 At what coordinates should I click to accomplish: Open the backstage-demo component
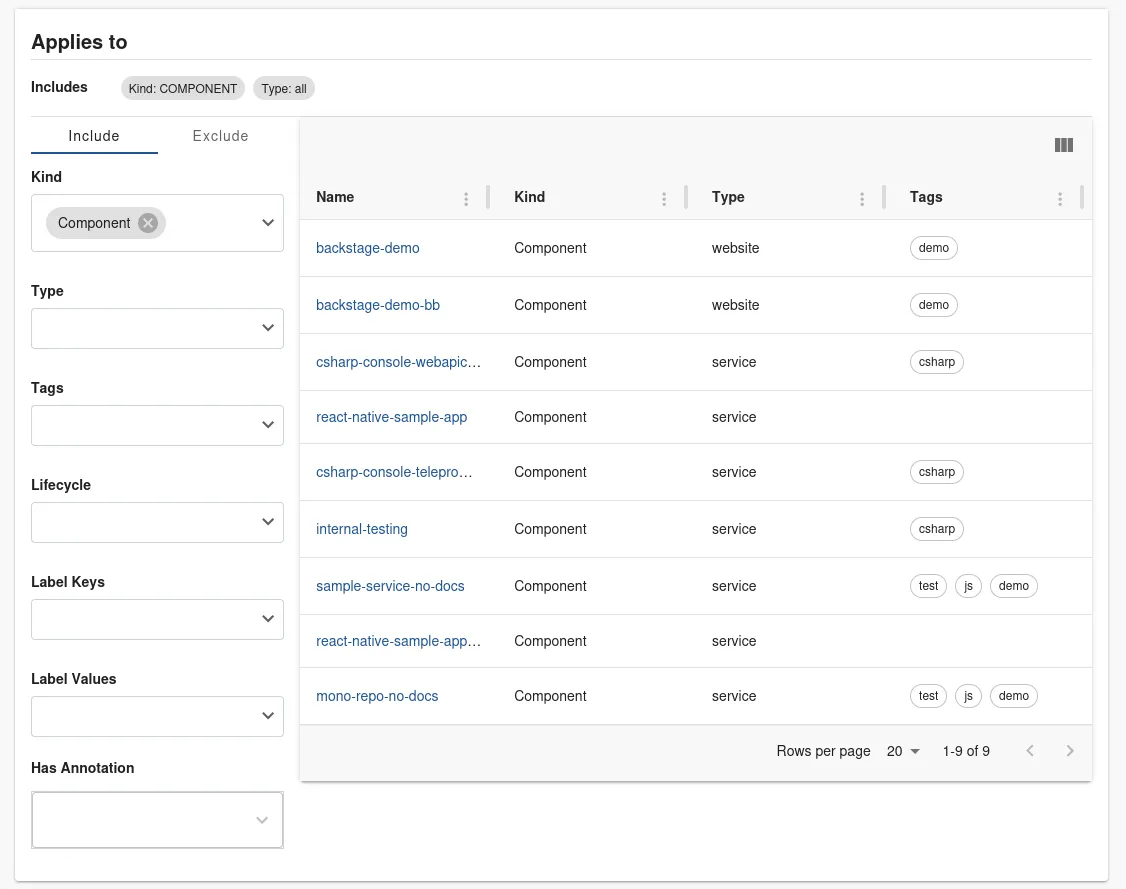click(x=368, y=247)
